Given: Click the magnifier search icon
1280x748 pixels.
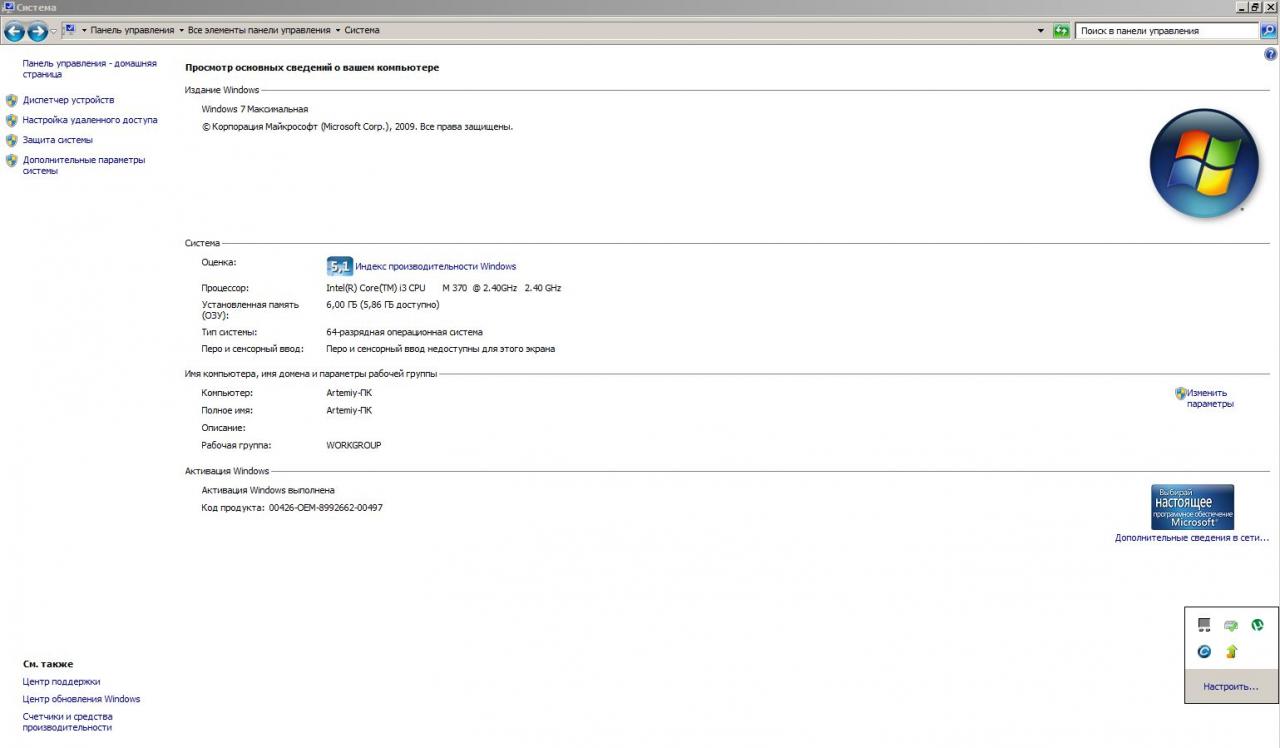Looking at the screenshot, I should (1268, 31).
